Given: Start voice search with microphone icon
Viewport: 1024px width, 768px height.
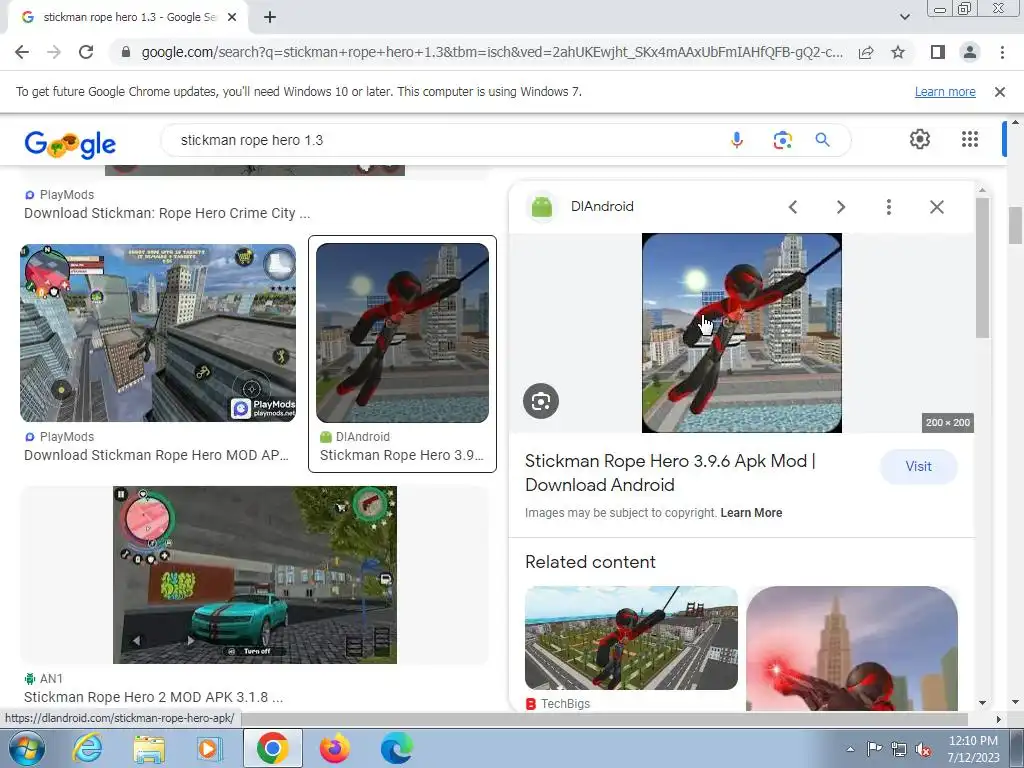Looking at the screenshot, I should tap(737, 140).
